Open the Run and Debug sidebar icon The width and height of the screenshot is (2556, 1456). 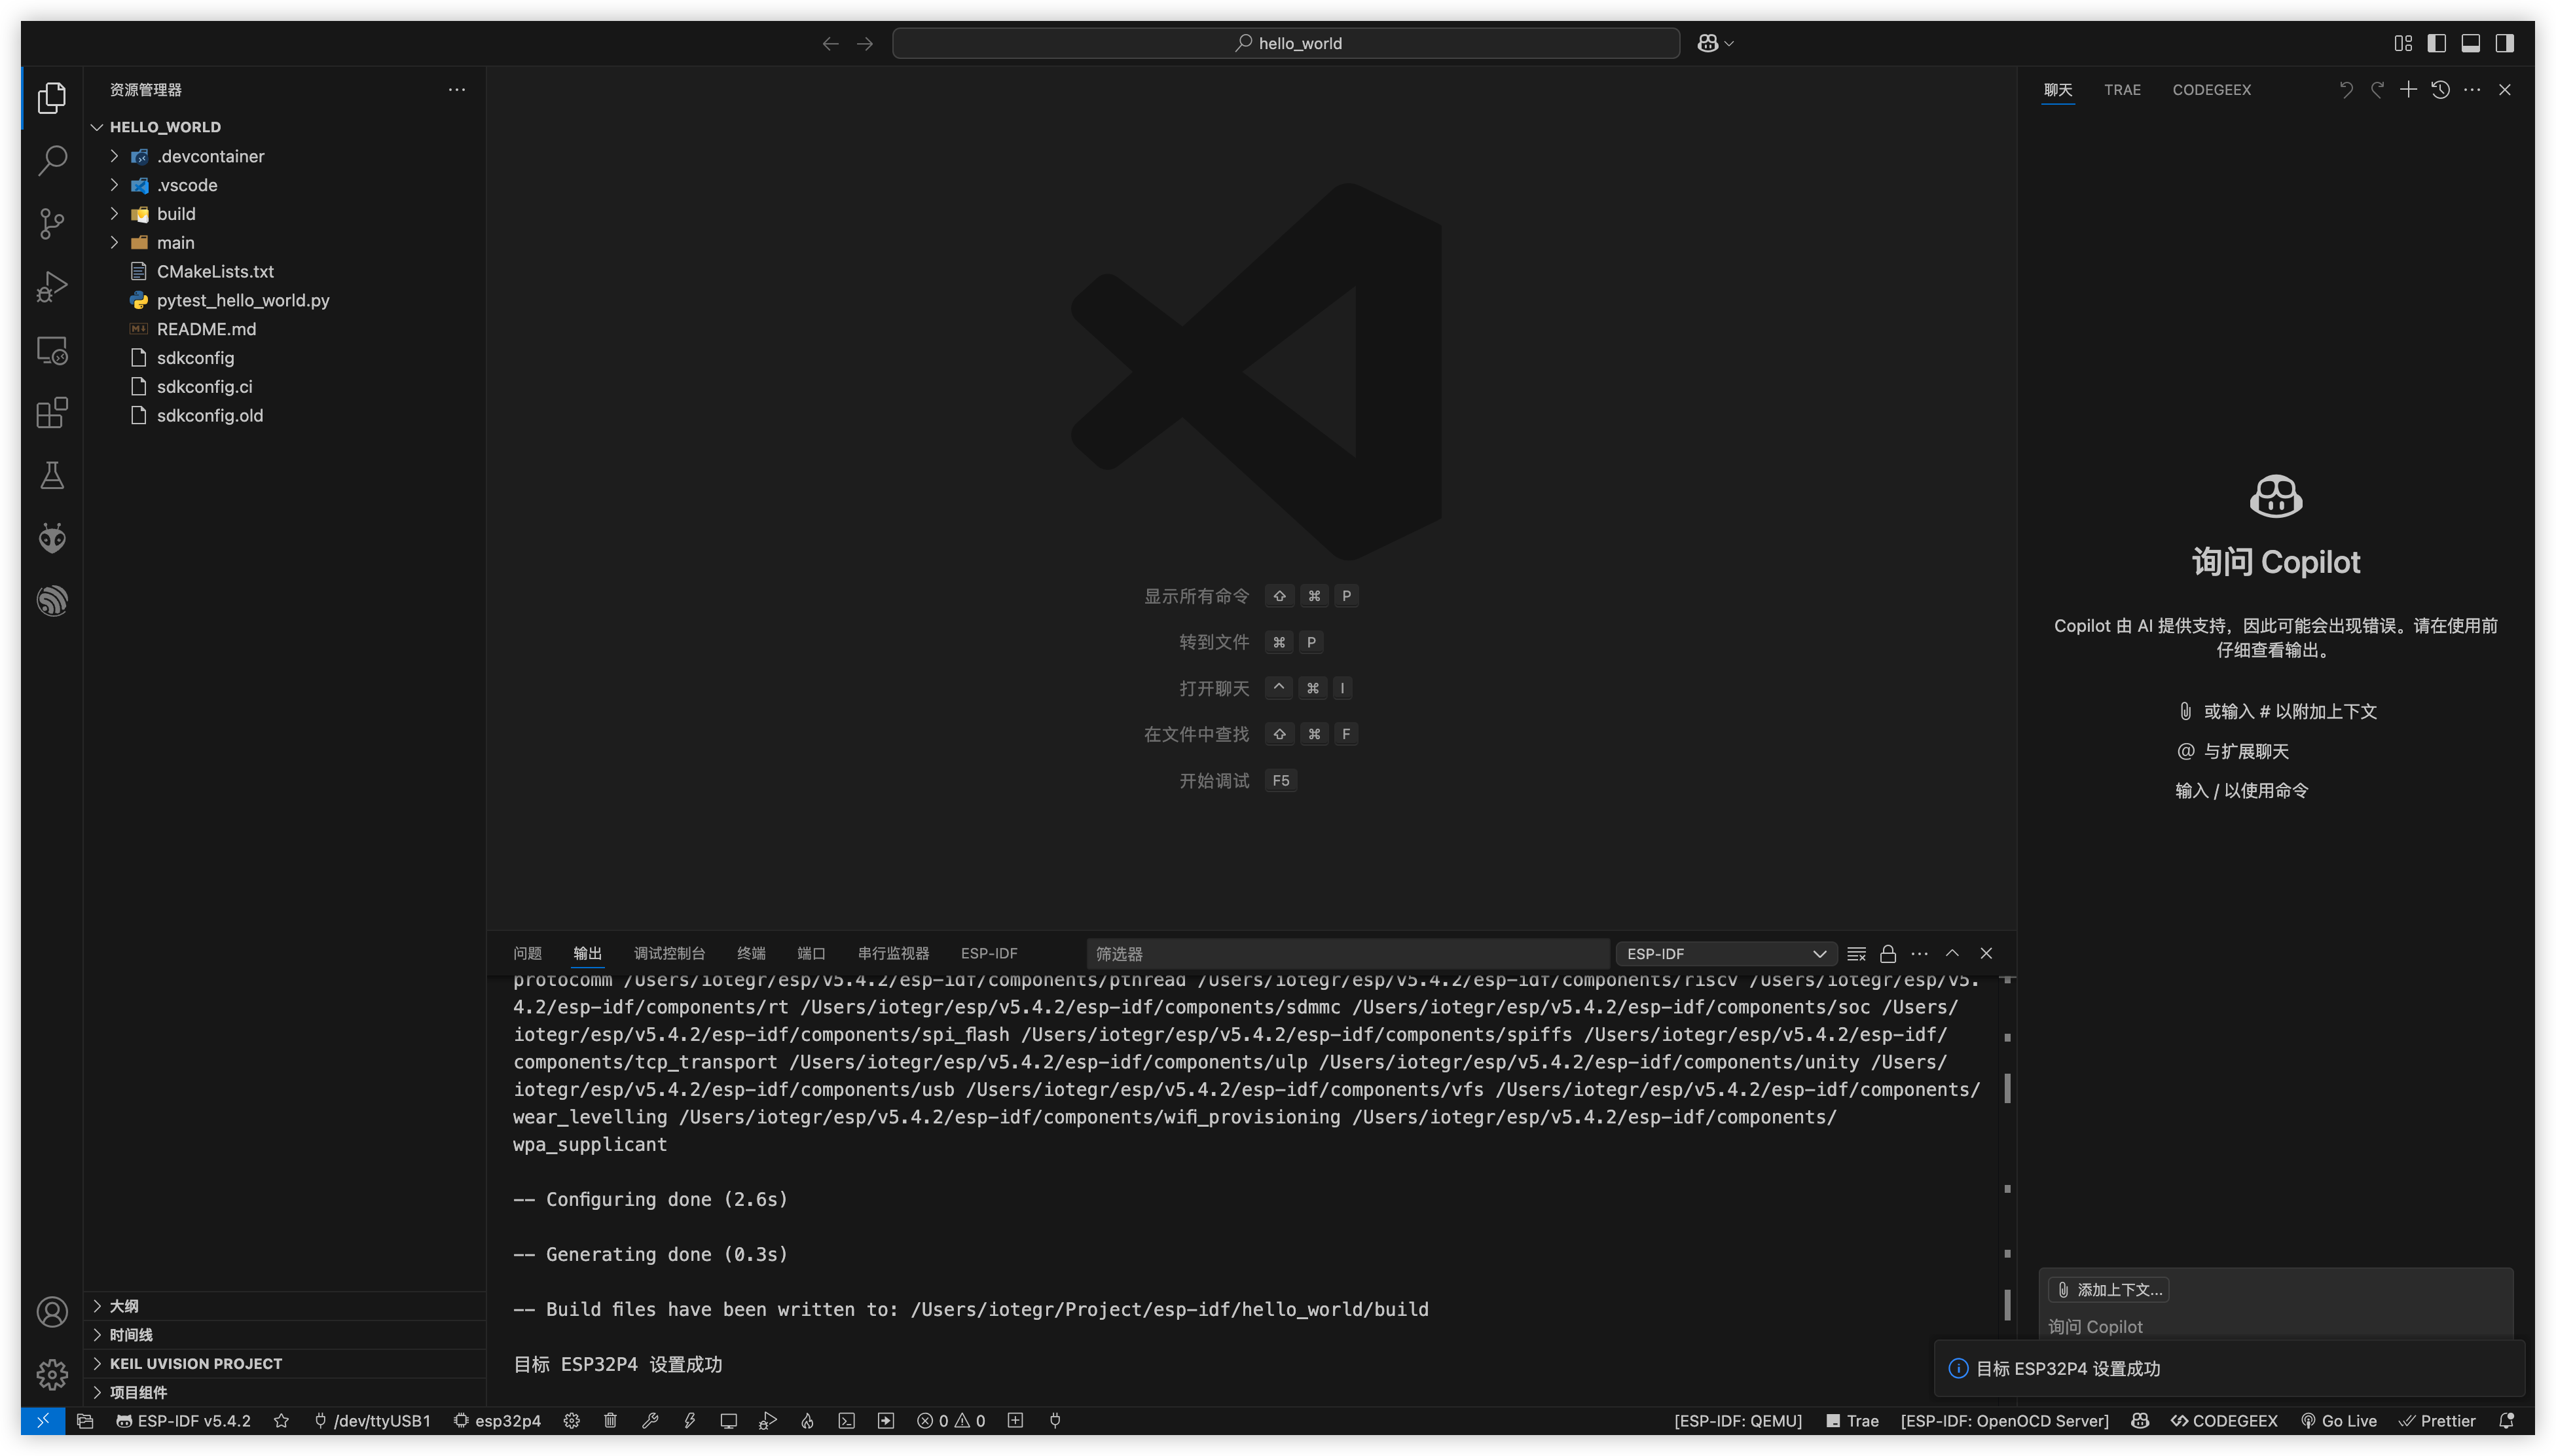[x=52, y=287]
